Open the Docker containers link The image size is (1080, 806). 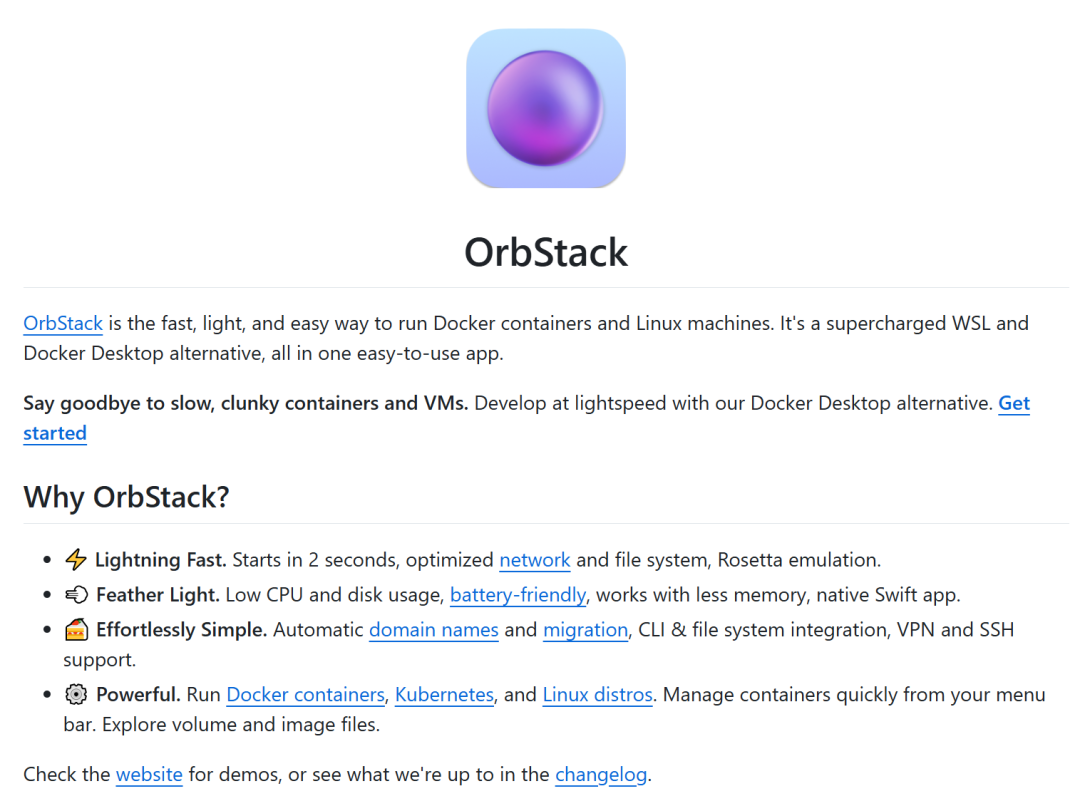(x=306, y=694)
